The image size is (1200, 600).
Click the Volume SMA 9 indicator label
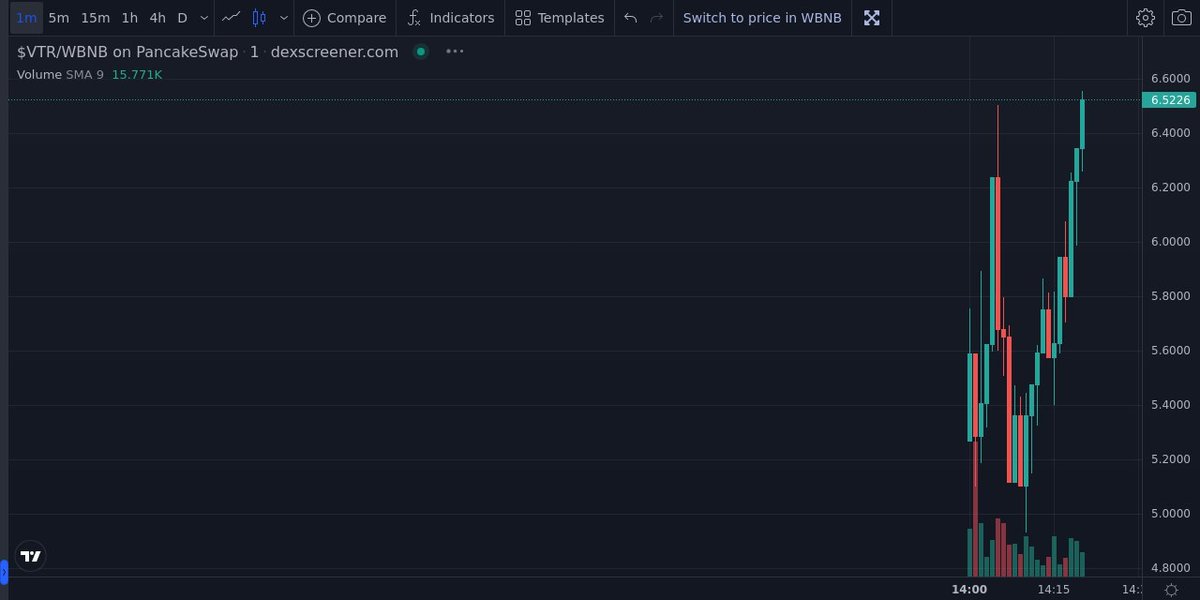point(60,74)
